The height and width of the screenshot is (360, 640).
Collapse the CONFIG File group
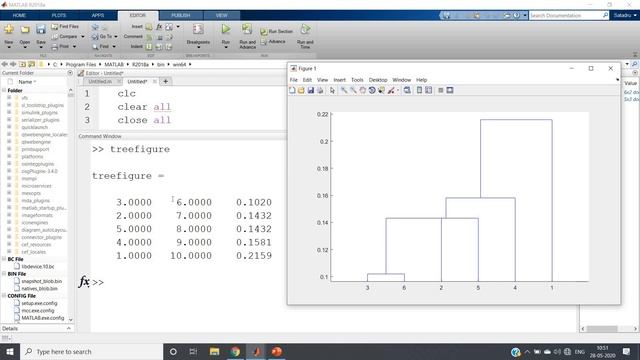pyautogui.click(x=4, y=296)
